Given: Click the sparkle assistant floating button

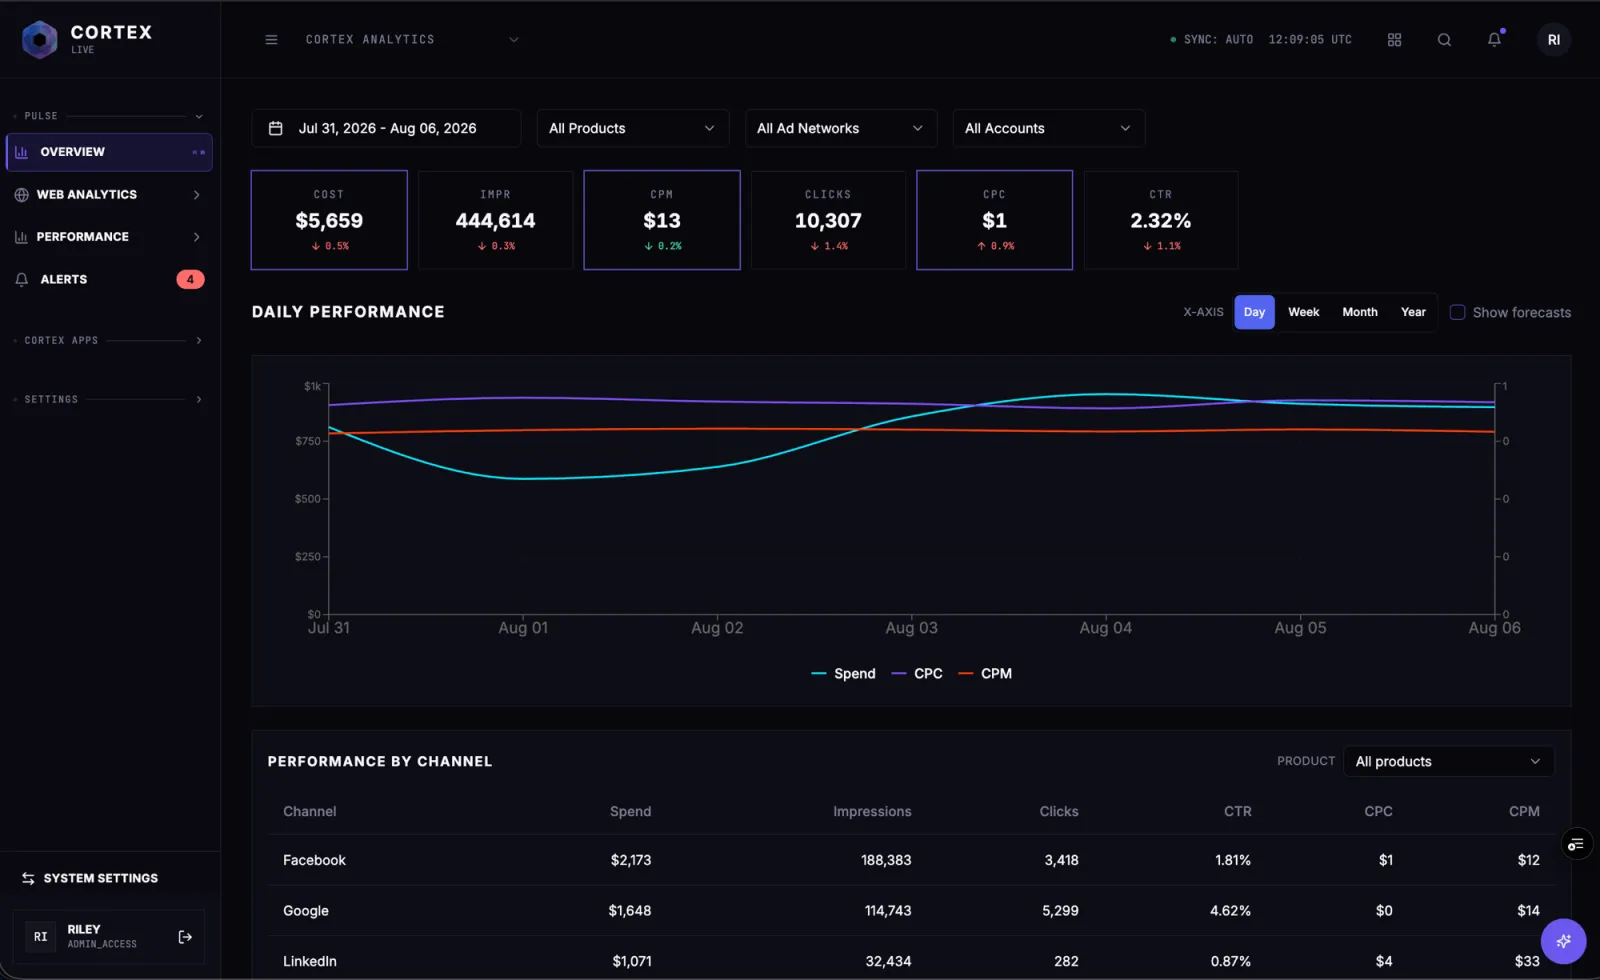Looking at the screenshot, I should [1563, 941].
